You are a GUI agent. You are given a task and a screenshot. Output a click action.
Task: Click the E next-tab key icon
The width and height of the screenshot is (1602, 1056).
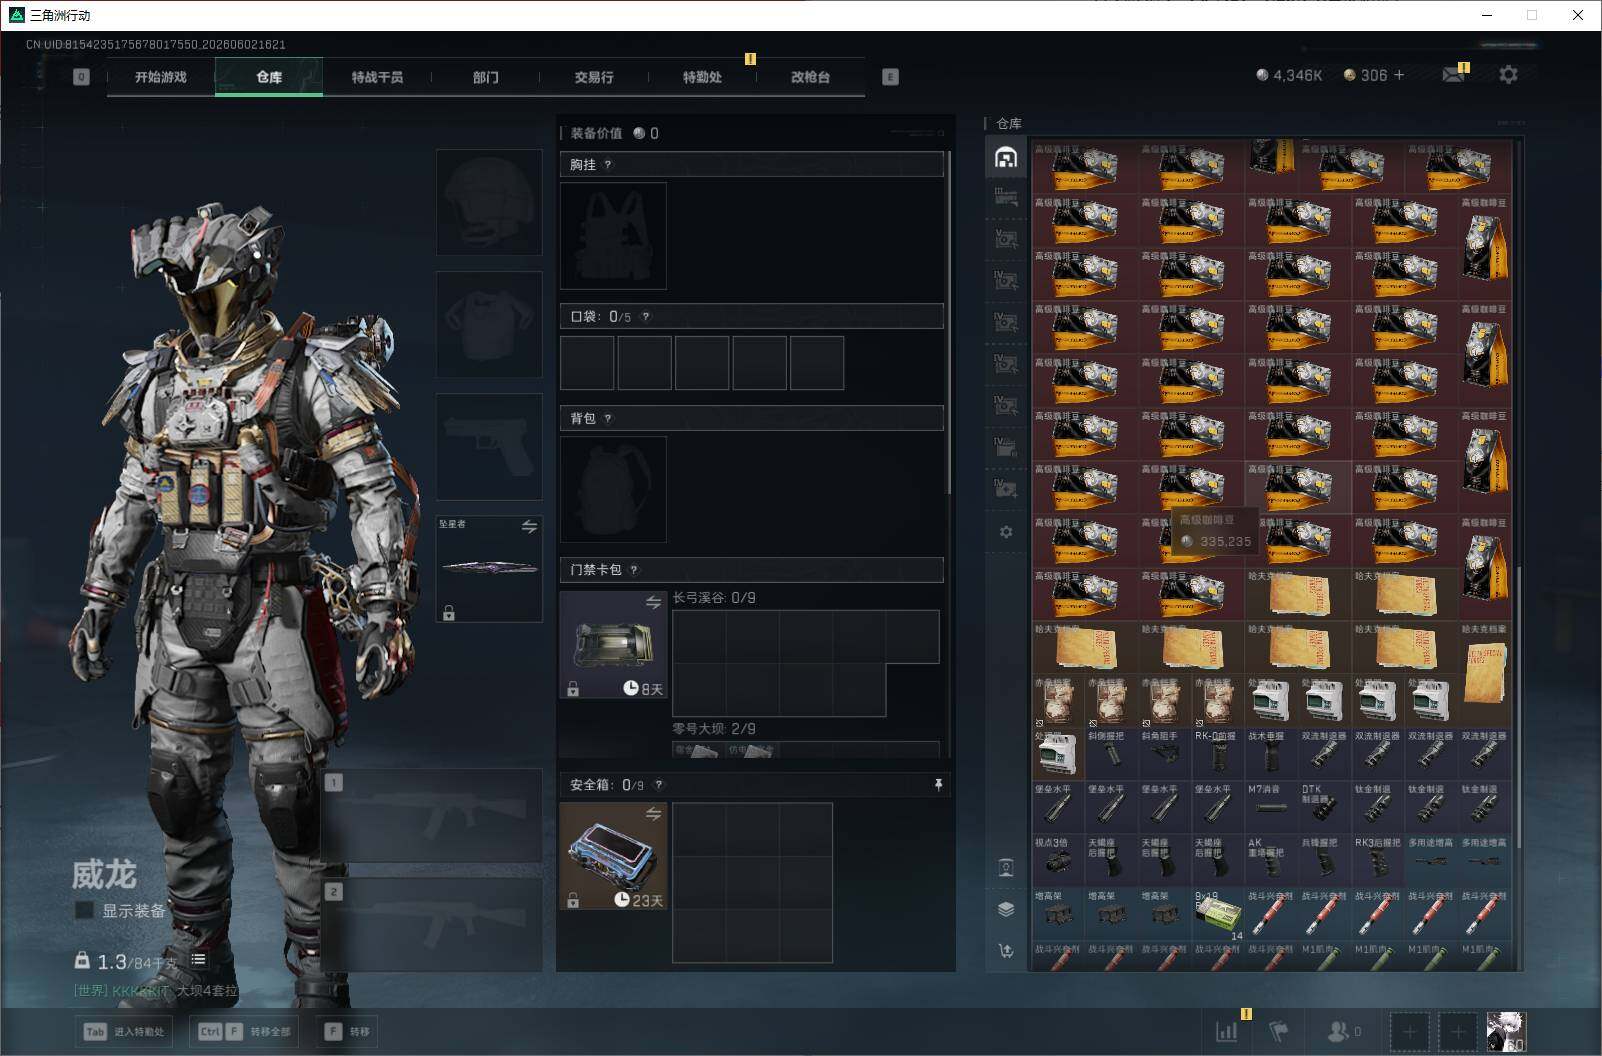point(890,77)
